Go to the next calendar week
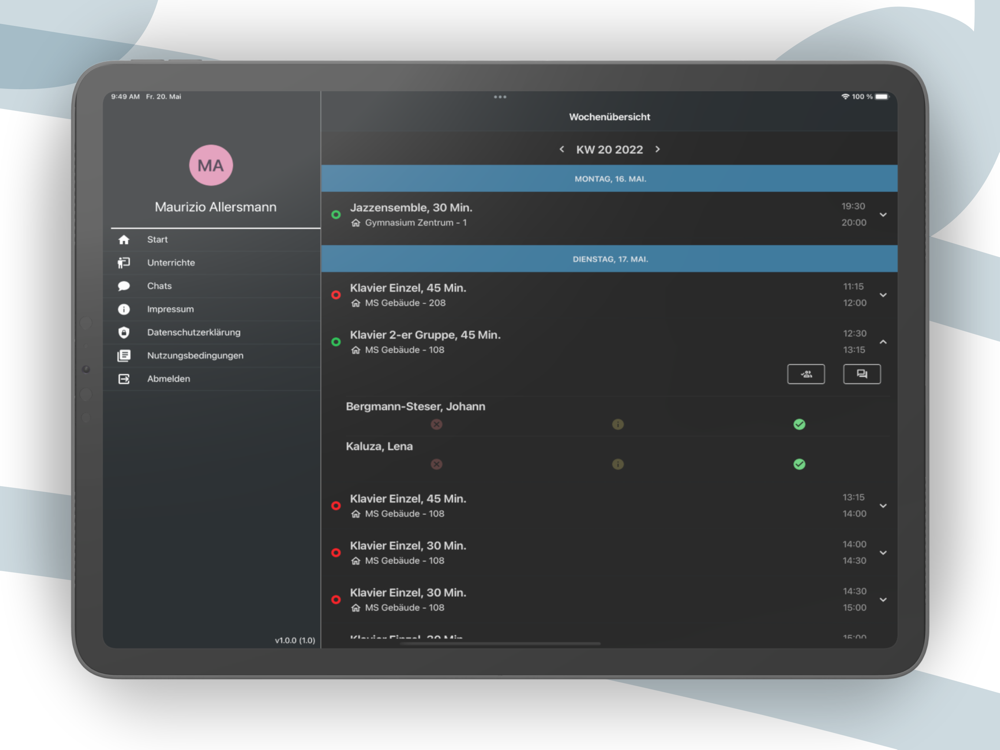The image size is (1000, 750). pos(657,150)
